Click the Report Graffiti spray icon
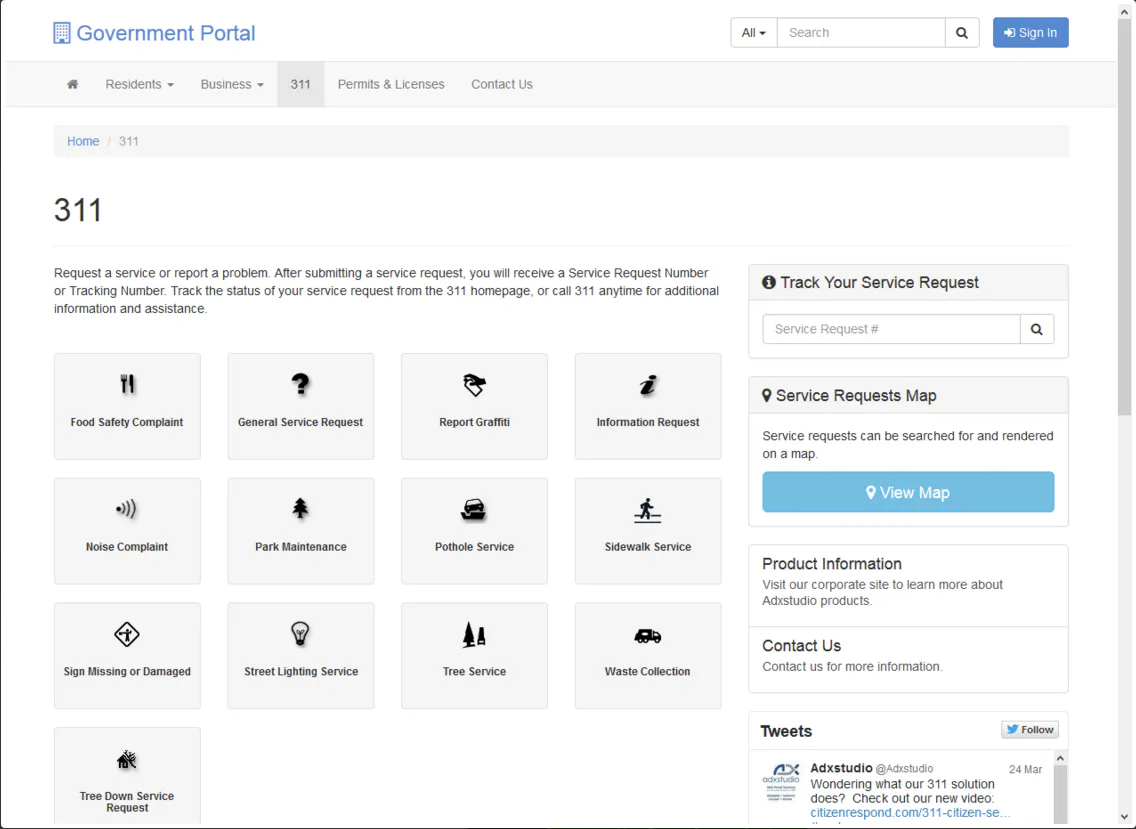The height and width of the screenshot is (829, 1136). (x=475, y=385)
